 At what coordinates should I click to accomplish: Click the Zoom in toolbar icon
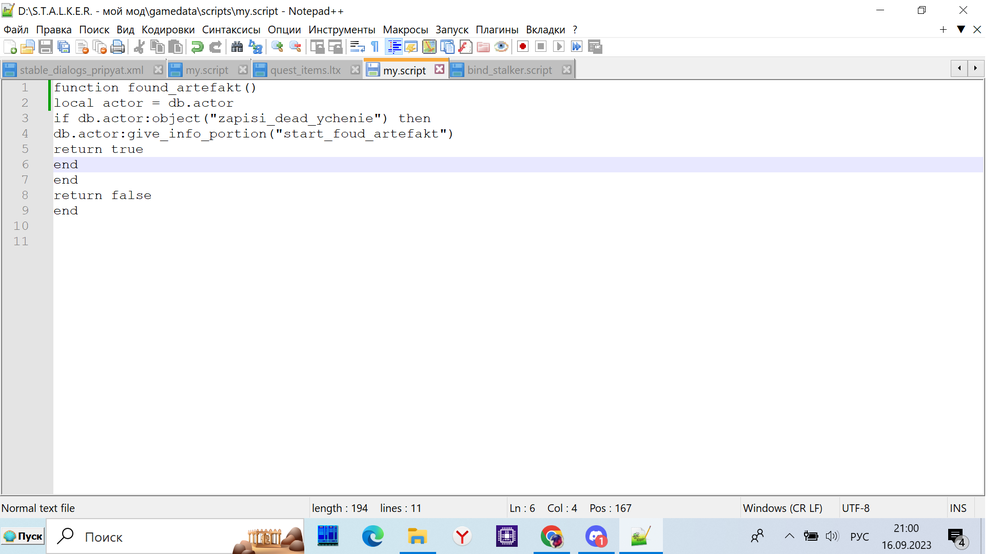278,47
